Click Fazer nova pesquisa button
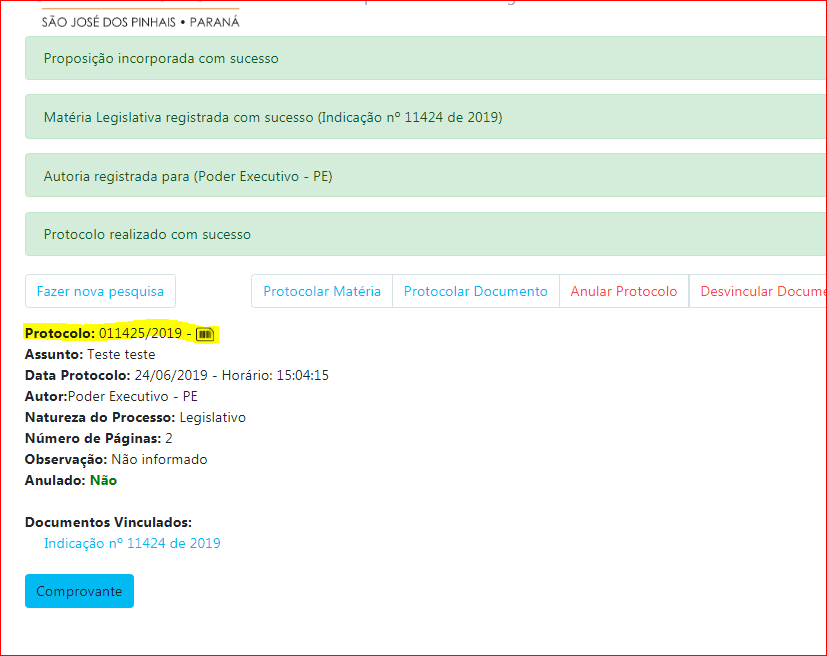This screenshot has height=656, width=827. tap(100, 291)
